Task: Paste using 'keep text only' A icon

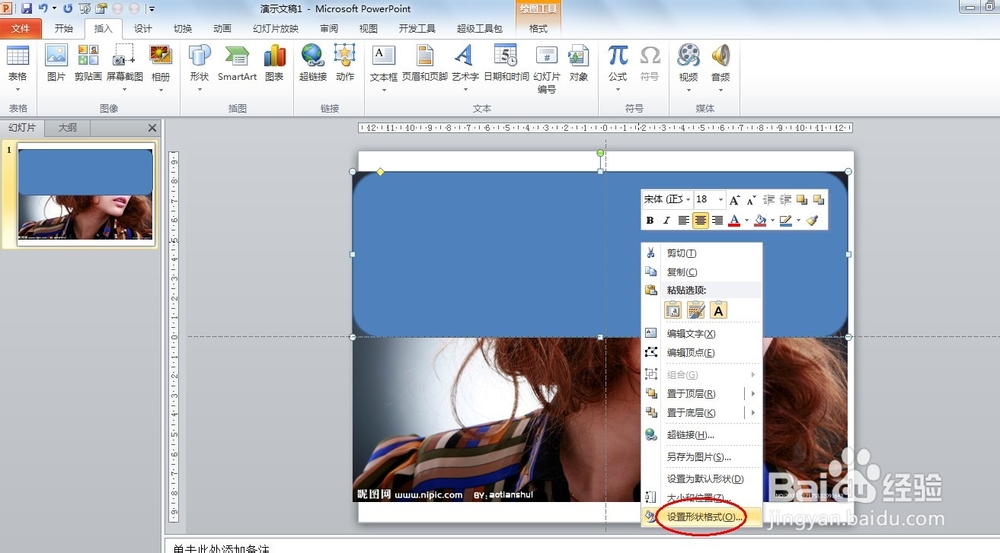Action: [719, 311]
